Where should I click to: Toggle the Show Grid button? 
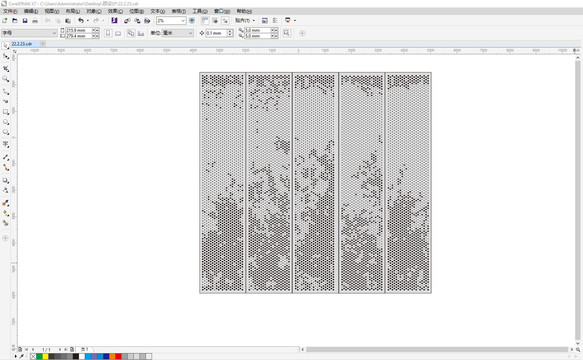point(215,20)
